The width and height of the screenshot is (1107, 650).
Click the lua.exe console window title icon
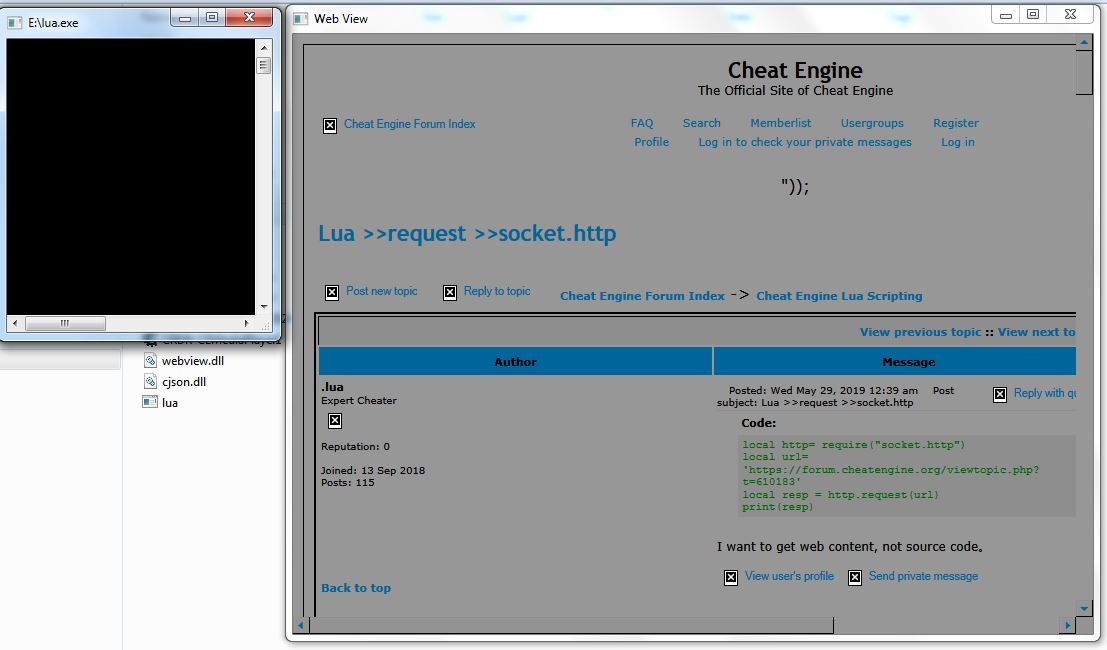15,23
